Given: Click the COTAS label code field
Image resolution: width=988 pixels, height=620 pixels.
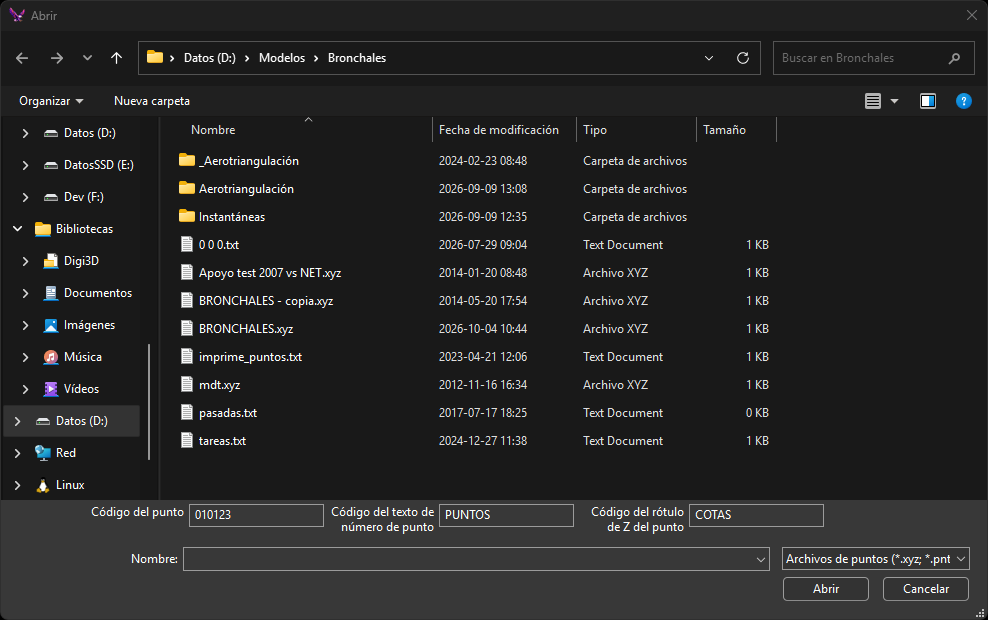Looking at the screenshot, I should pos(756,515).
